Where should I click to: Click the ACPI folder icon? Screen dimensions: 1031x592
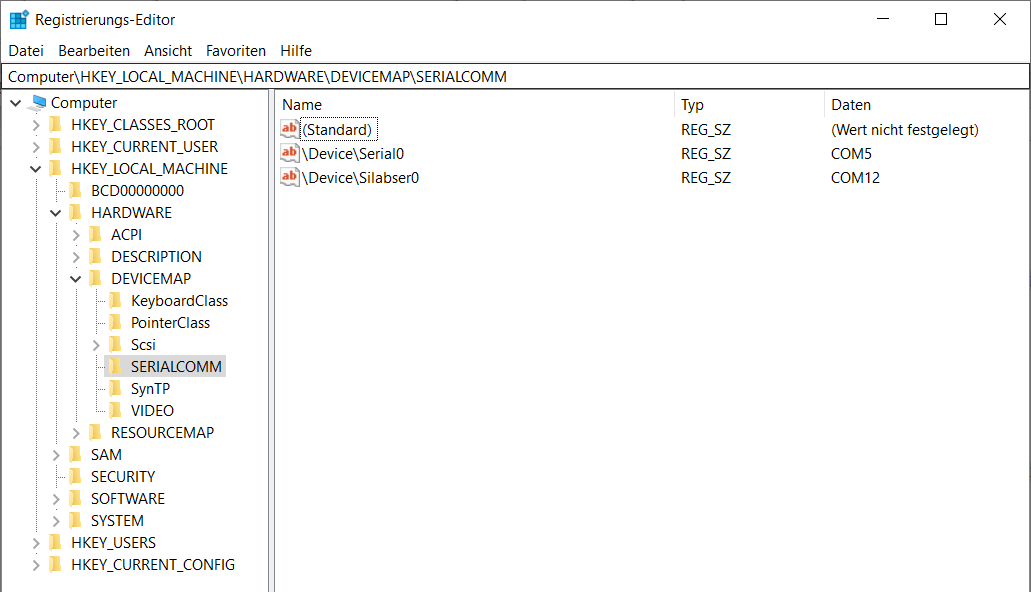95,235
